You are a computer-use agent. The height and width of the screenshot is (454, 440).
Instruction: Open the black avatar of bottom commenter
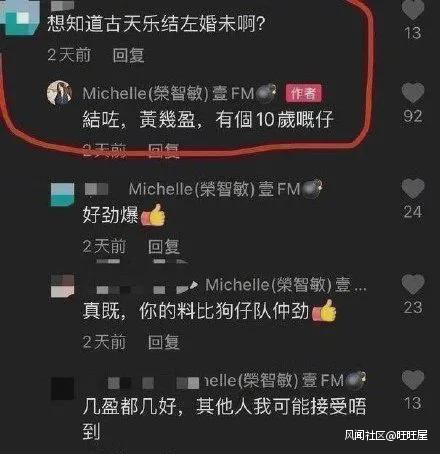pyautogui.click(x=62, y=388)
